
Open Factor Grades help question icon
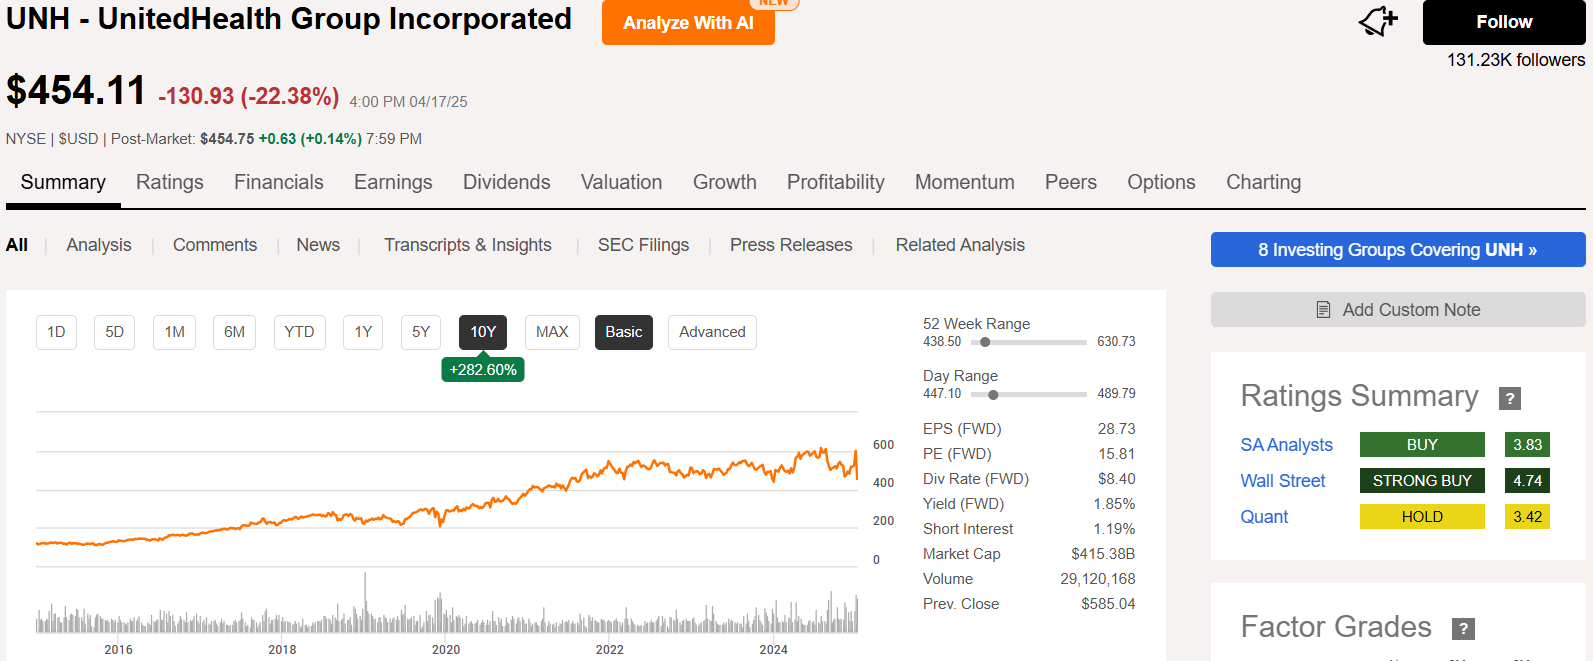click(x=1463, y=629)
